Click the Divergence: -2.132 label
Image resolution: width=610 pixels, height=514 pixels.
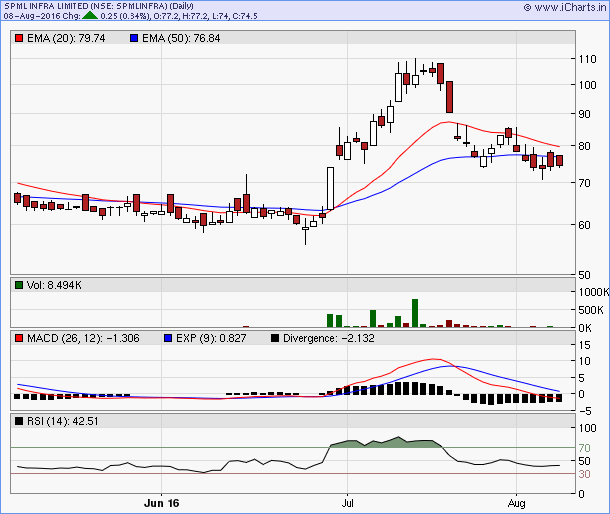coord(329,338)
